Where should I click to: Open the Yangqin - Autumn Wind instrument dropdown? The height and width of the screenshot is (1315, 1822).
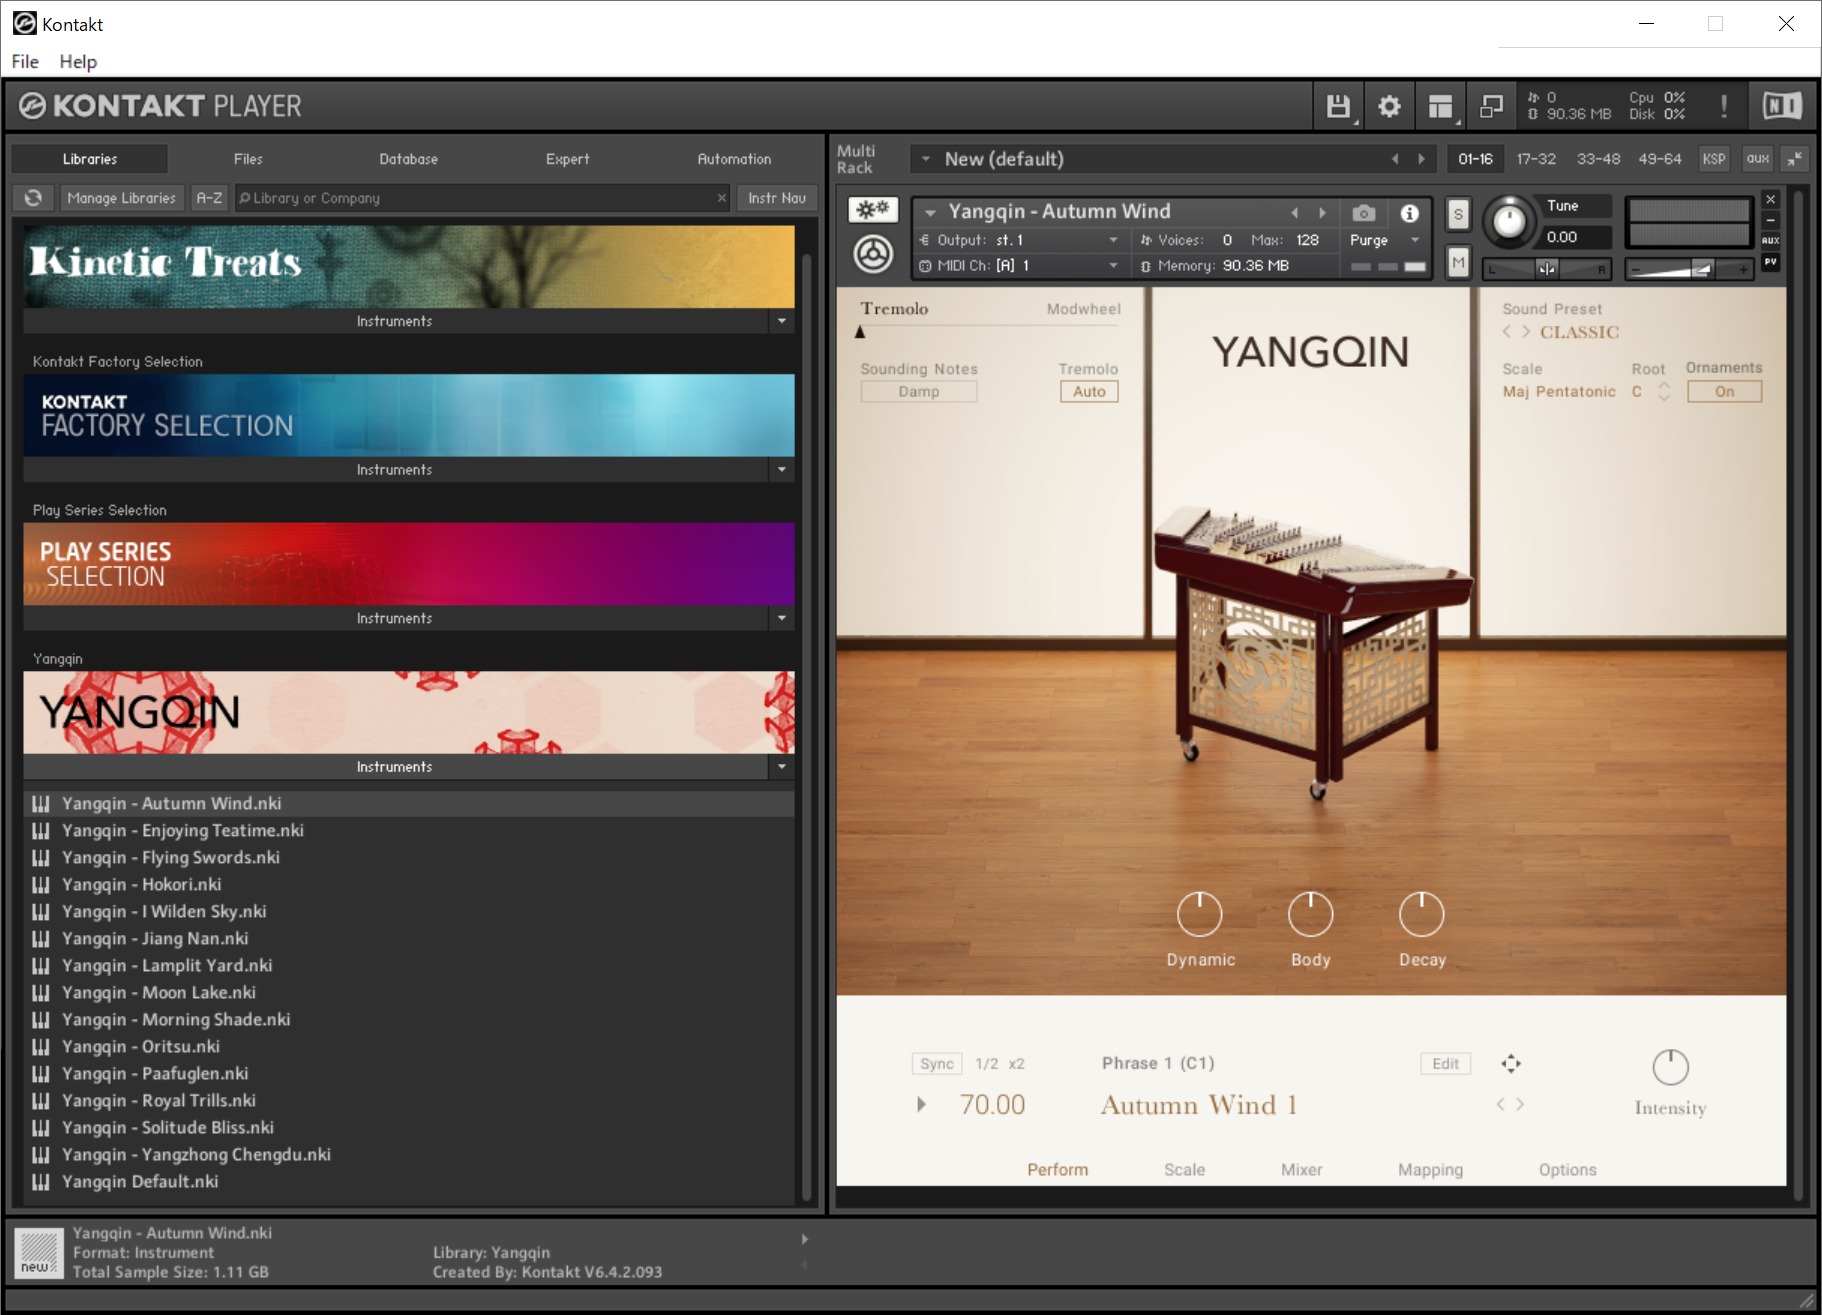pyautogui.click(x=930, y=213)
